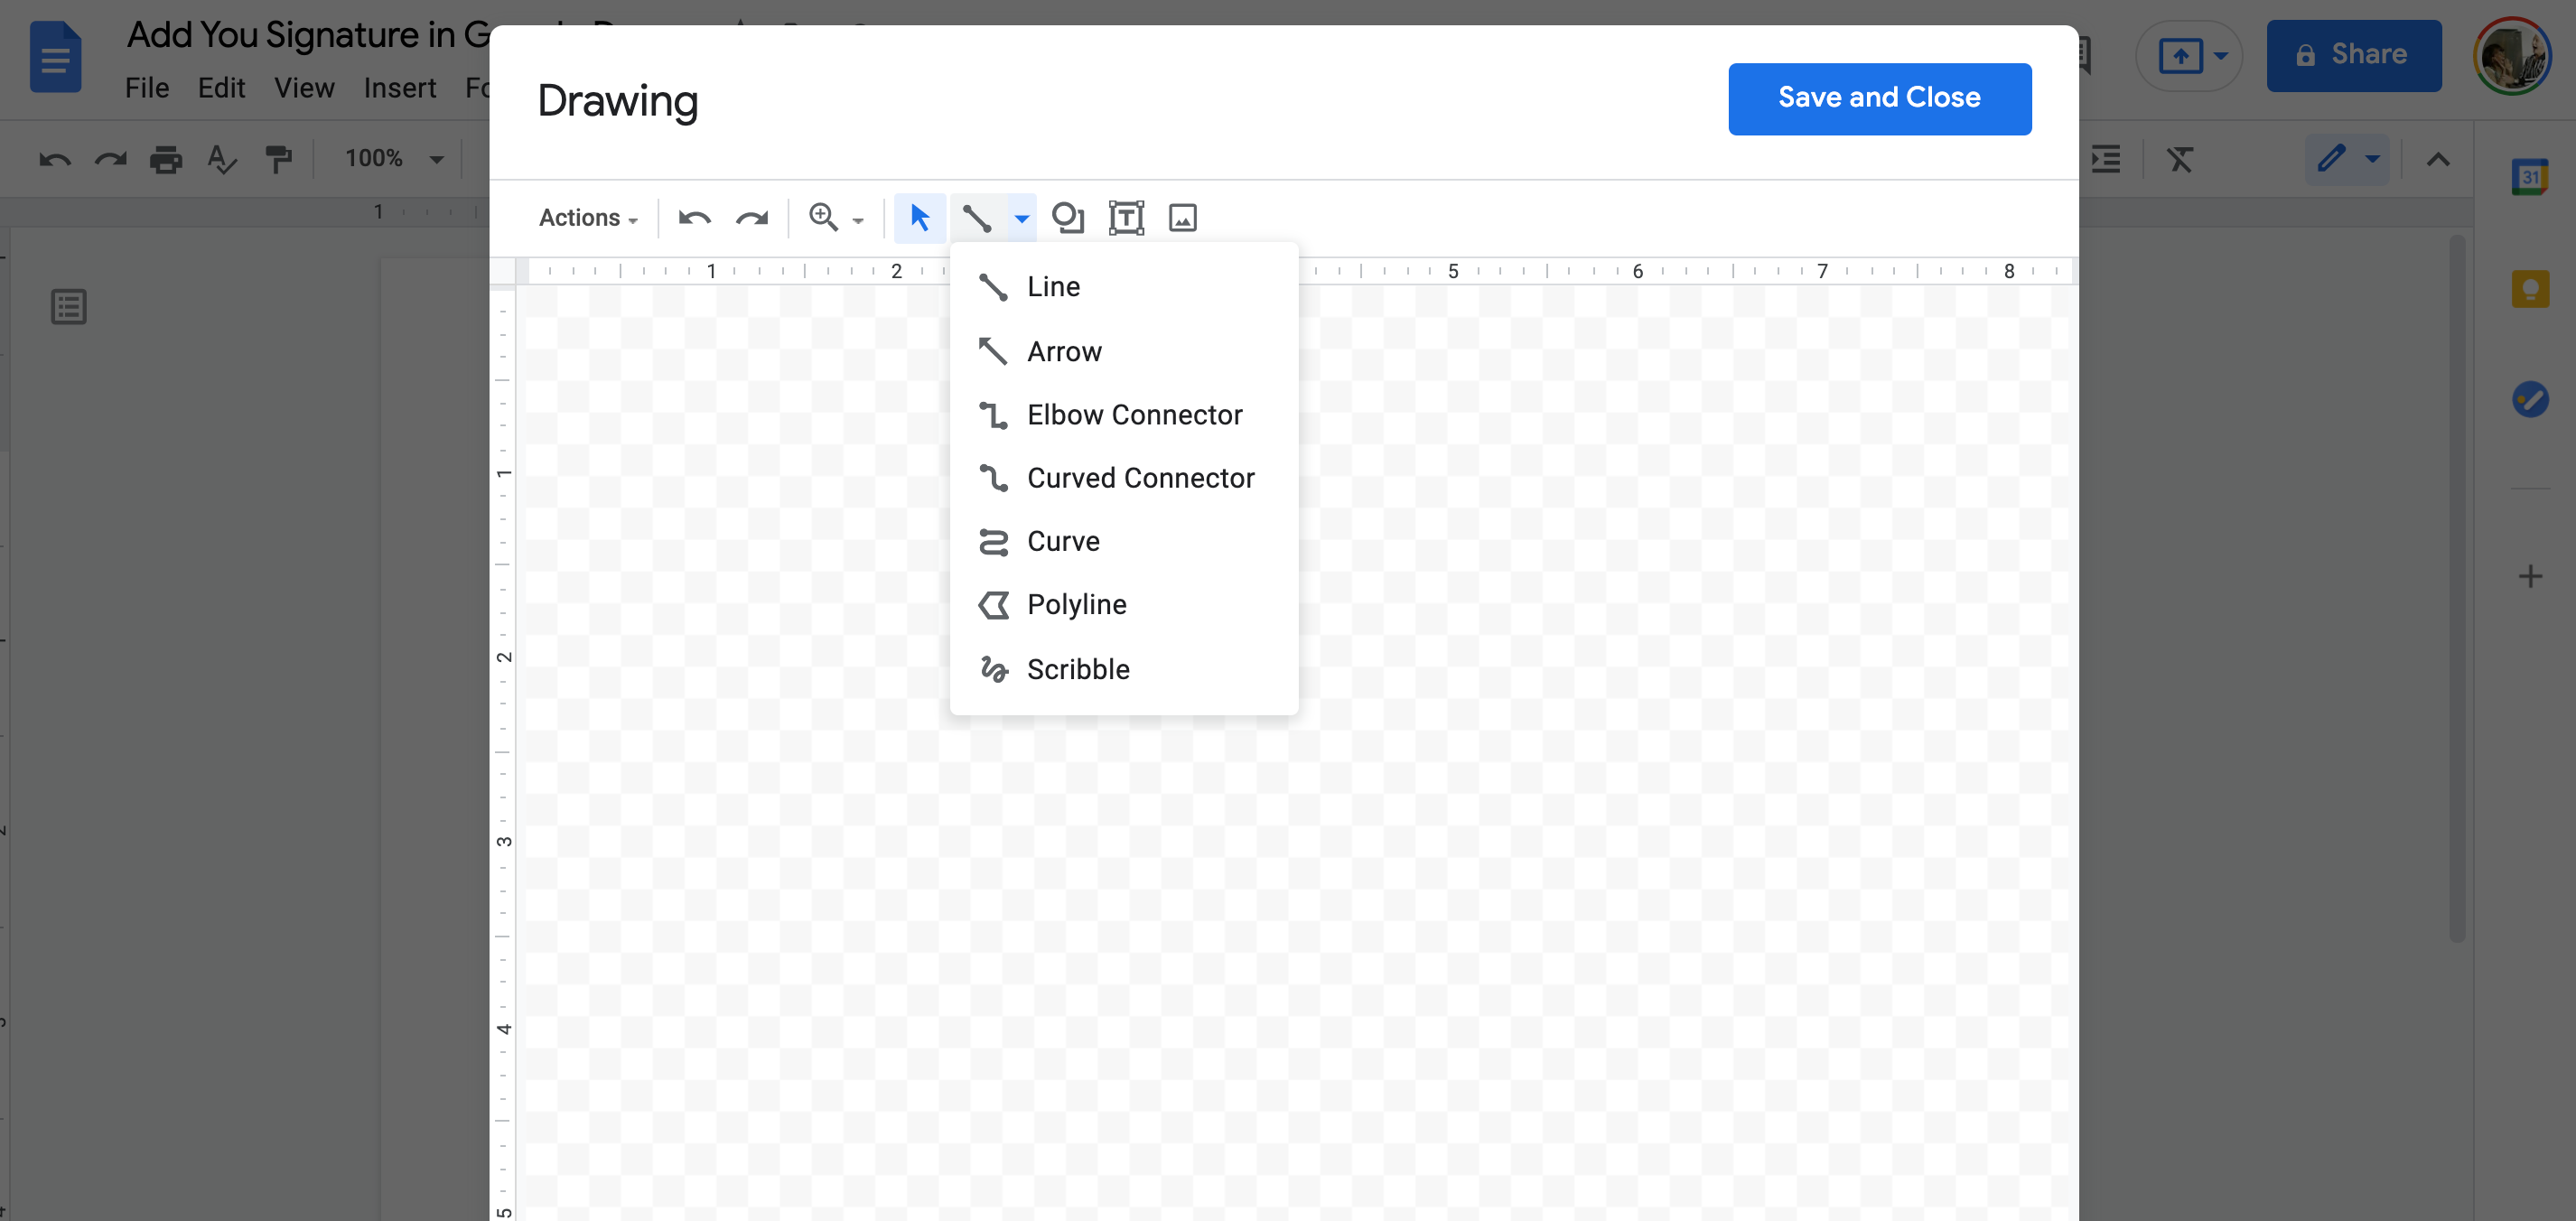Click the Share button
The image size is (2576, 1221).
(2353, 54)
